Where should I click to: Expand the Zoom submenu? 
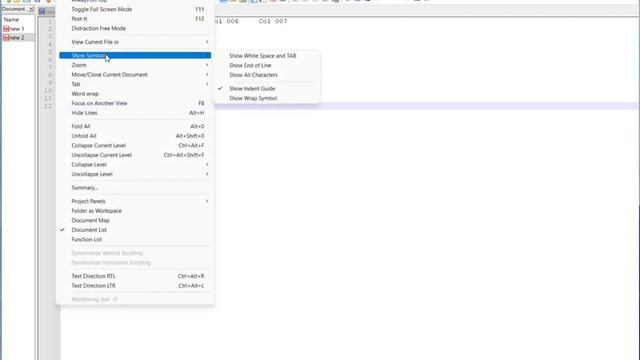(135, 65)
